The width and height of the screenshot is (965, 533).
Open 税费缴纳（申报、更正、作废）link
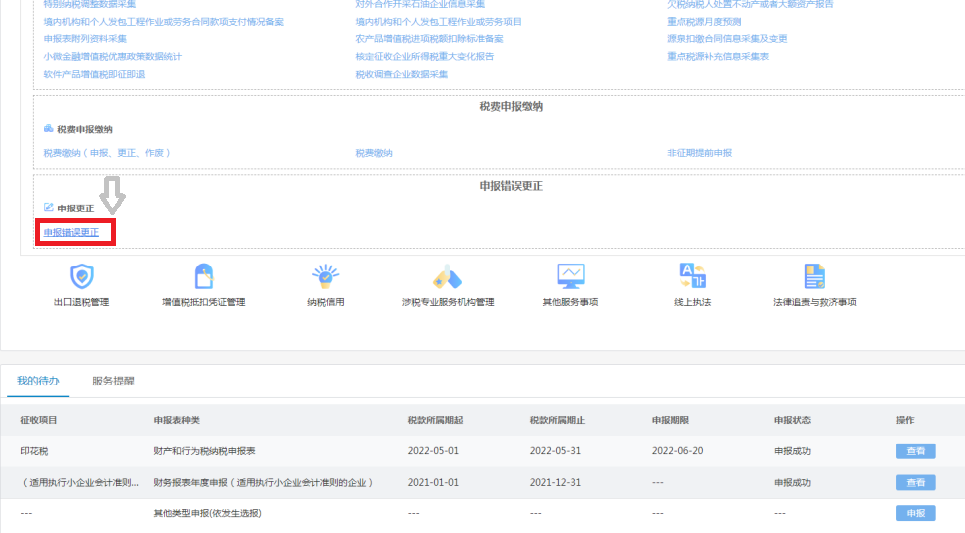point(106,153)
